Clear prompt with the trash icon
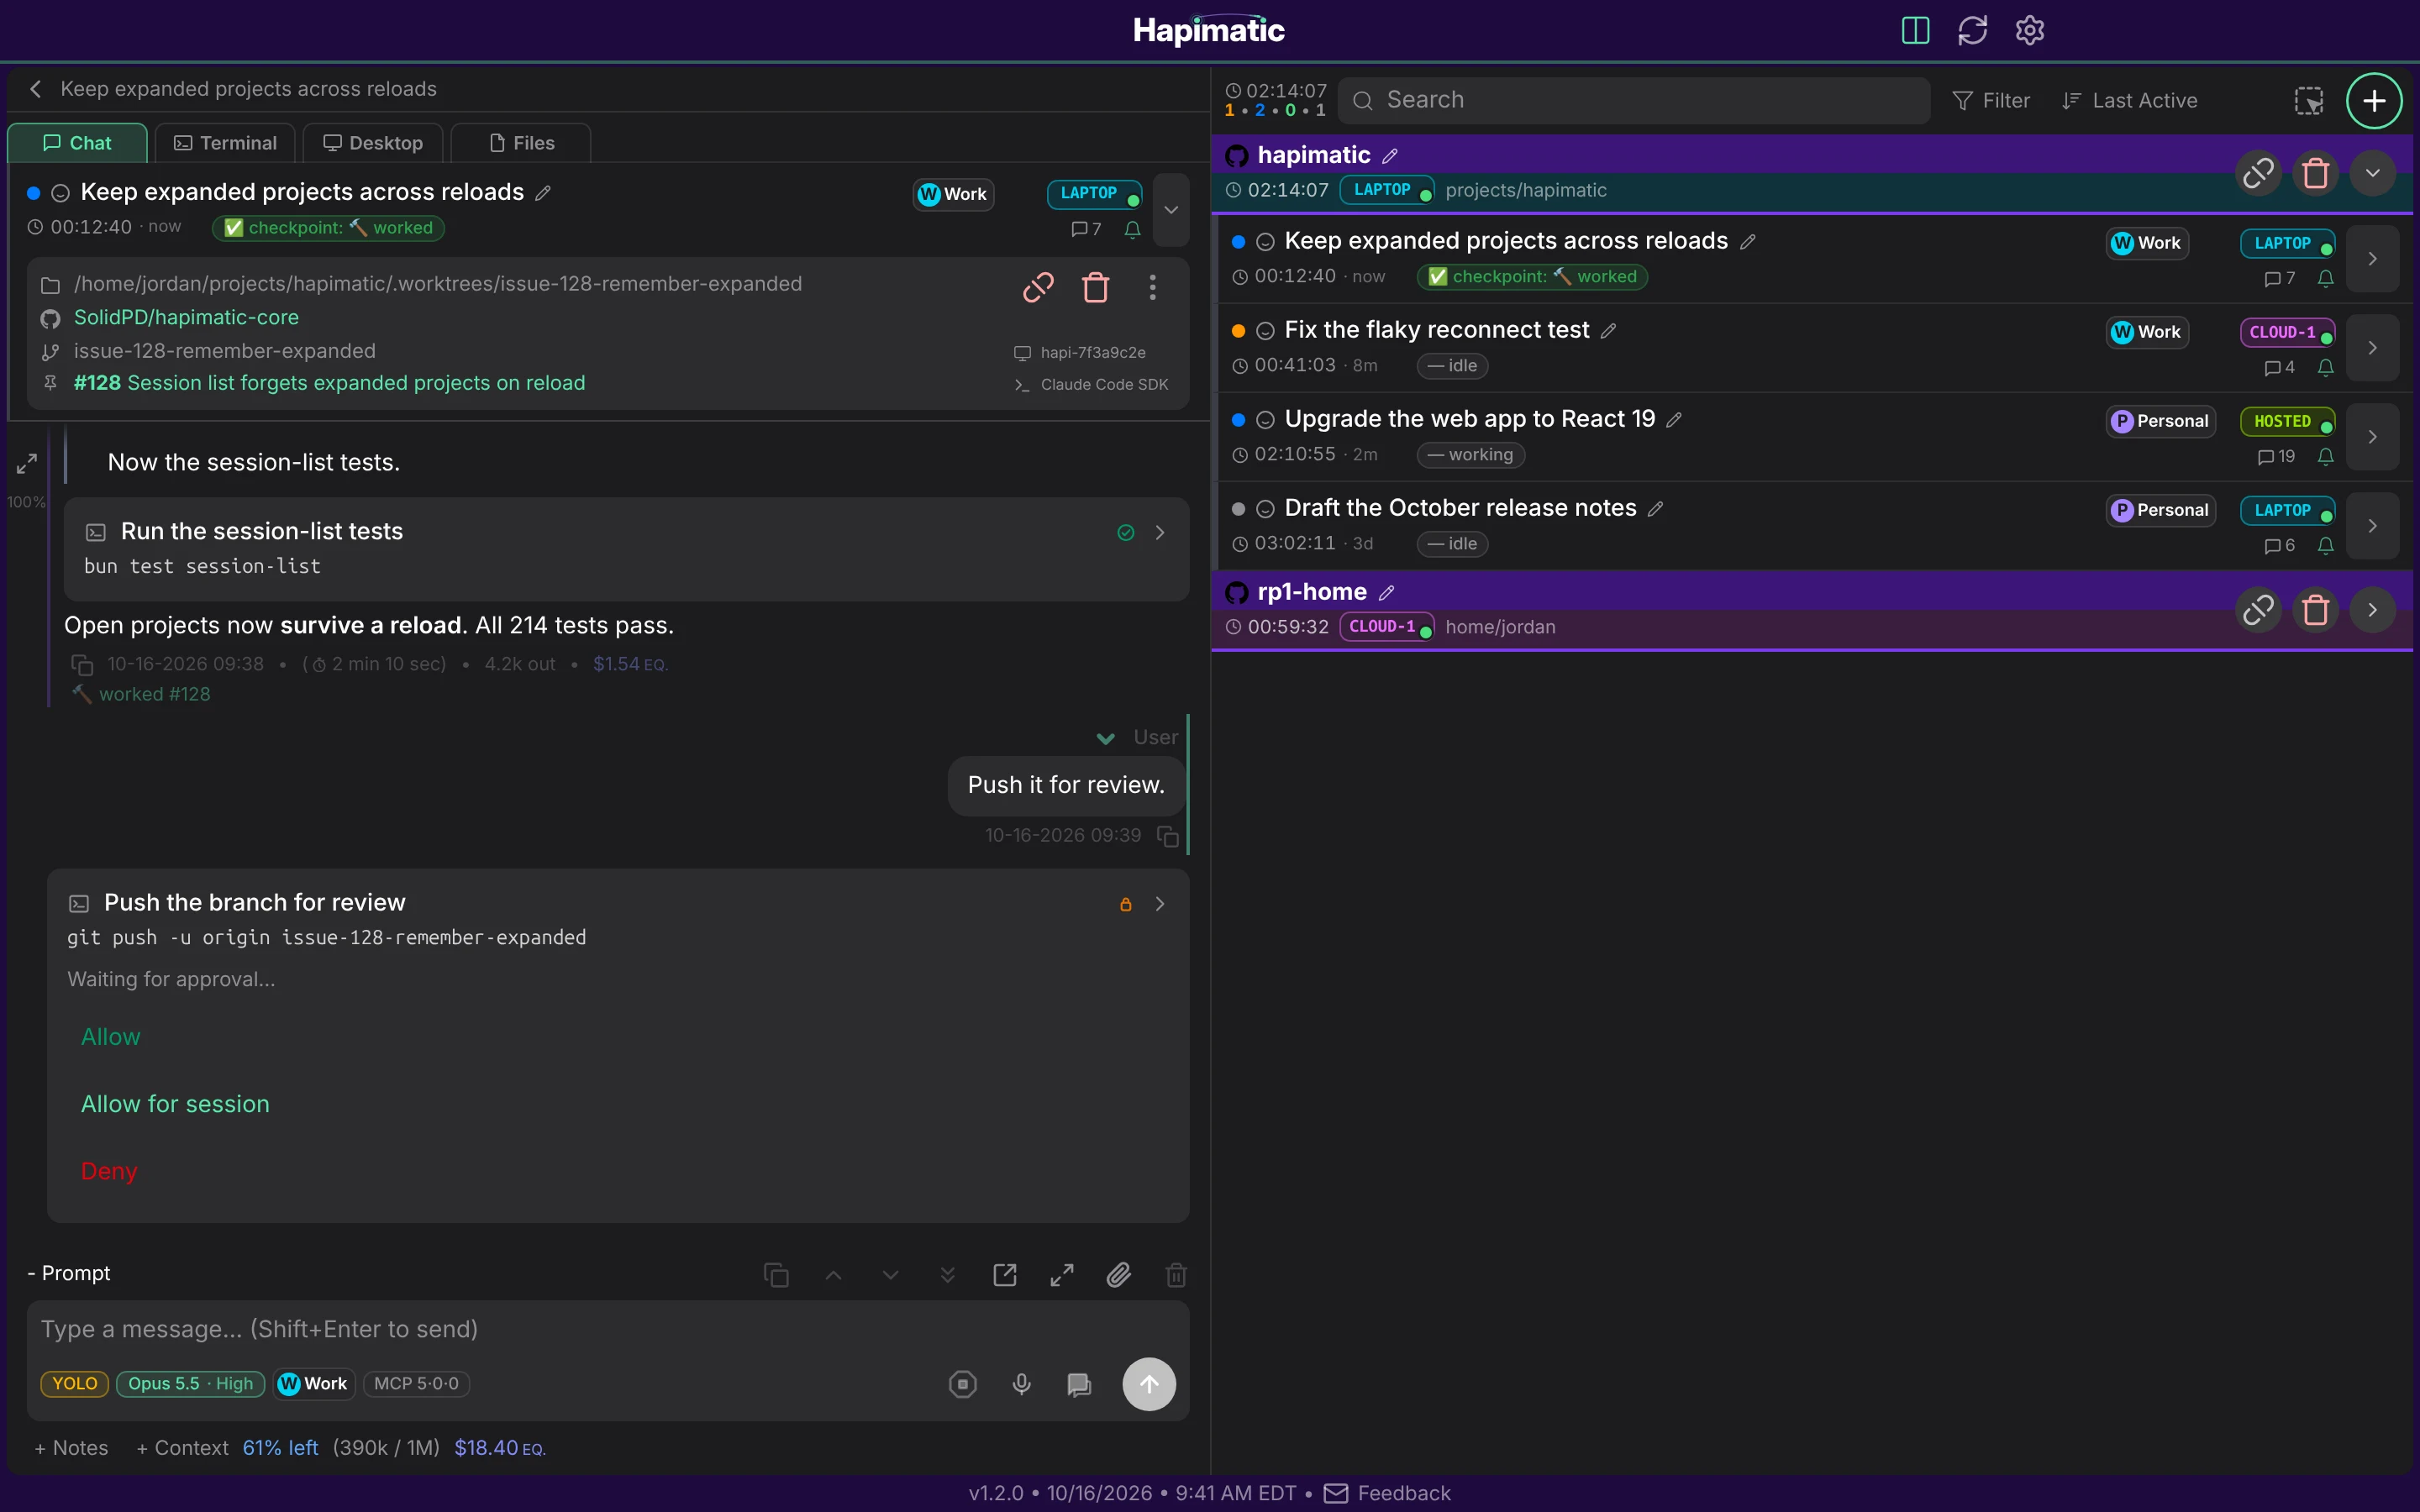Viewport: 2420px width, 1512px height. (1176, 1274)
